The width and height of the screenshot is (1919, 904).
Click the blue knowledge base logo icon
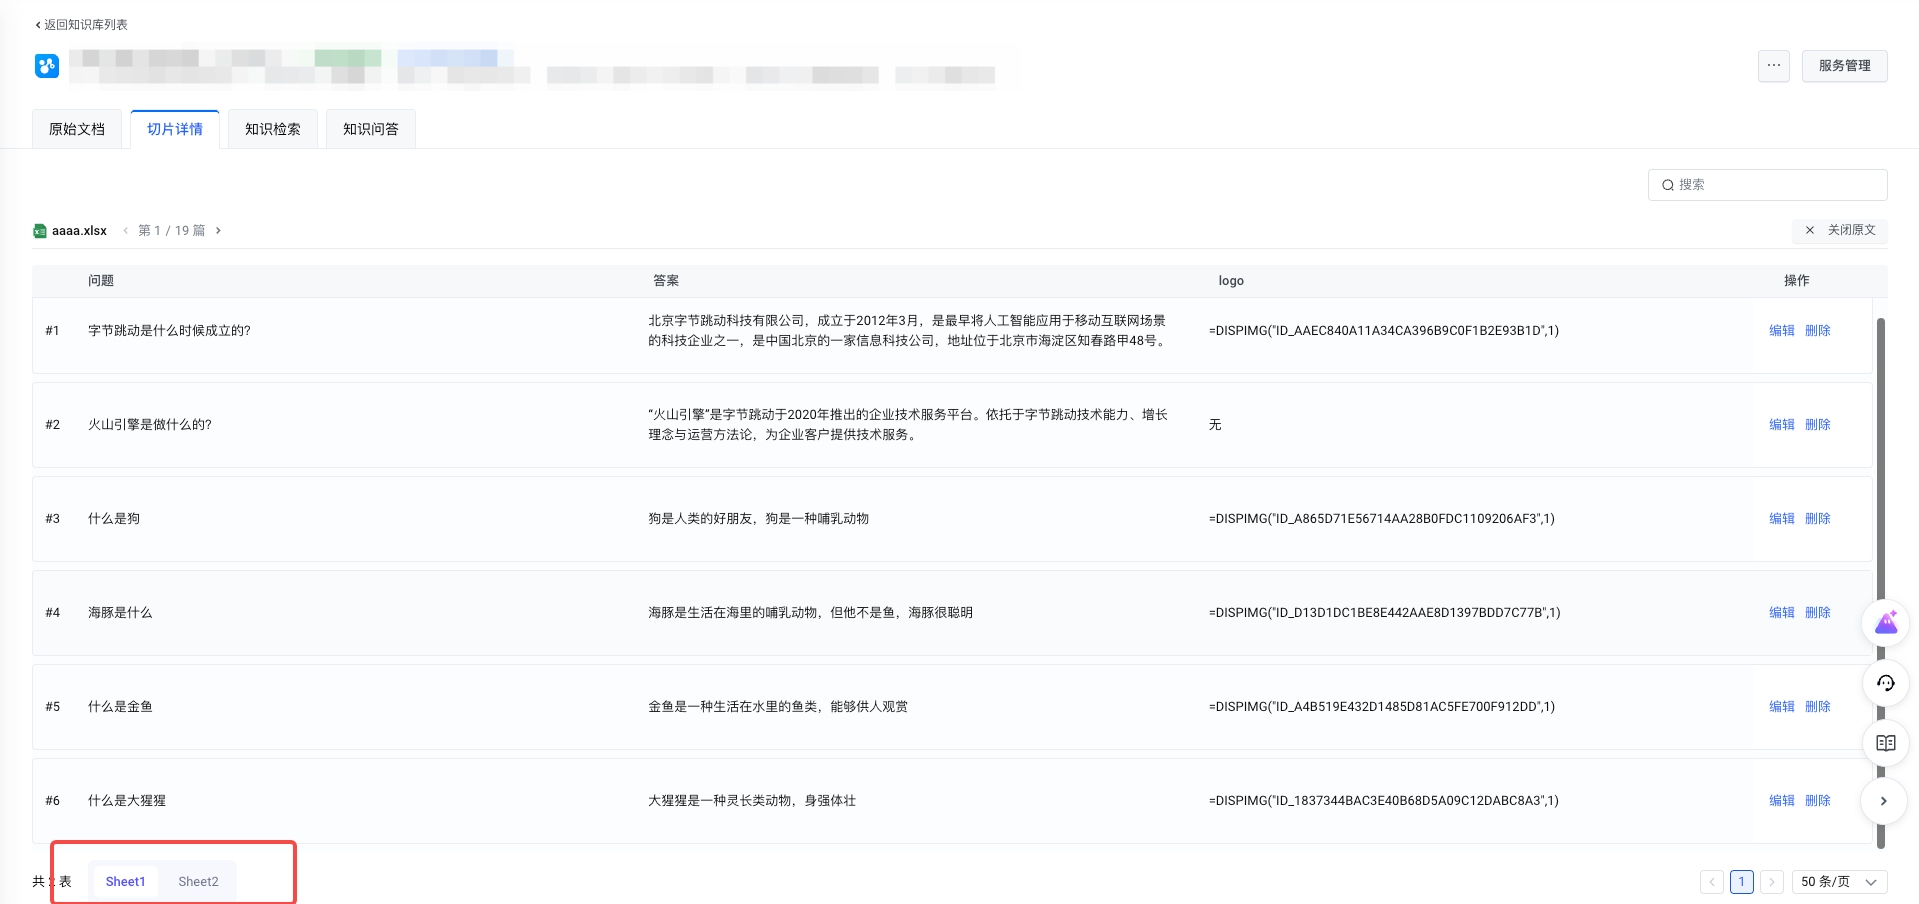click(x=47, y=66)
